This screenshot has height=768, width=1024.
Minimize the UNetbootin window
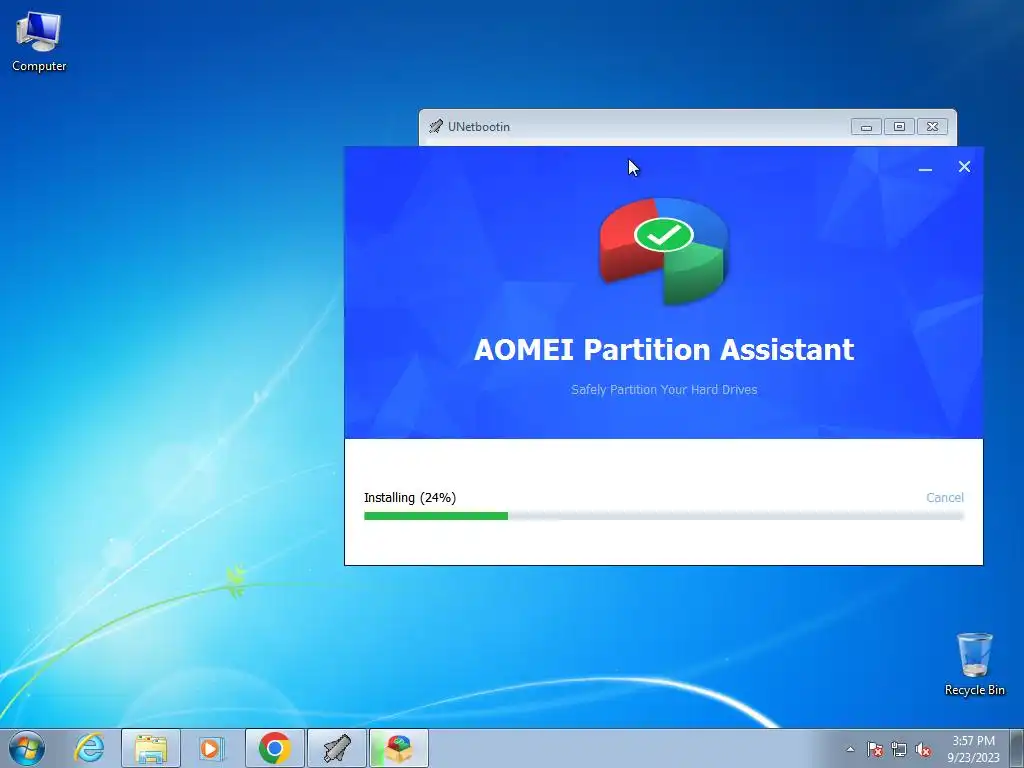866,127
